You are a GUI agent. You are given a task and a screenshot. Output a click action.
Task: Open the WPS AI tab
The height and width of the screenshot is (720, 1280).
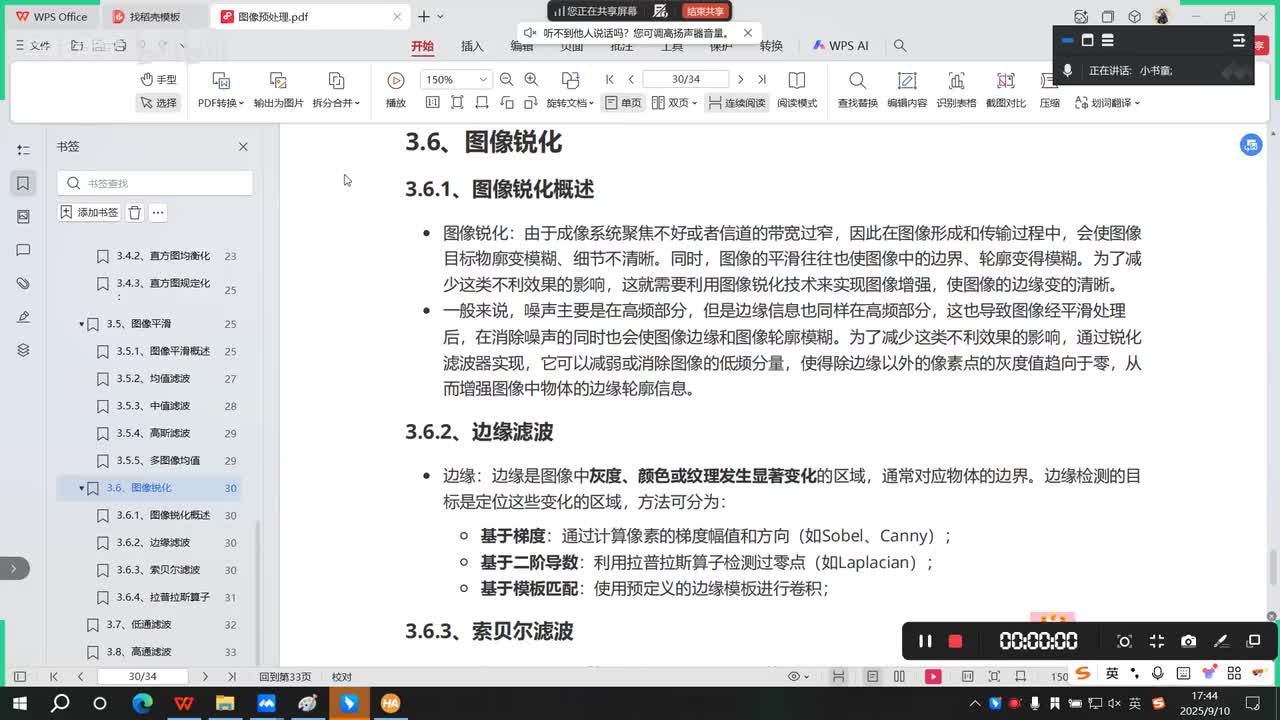tap(840, 46)
